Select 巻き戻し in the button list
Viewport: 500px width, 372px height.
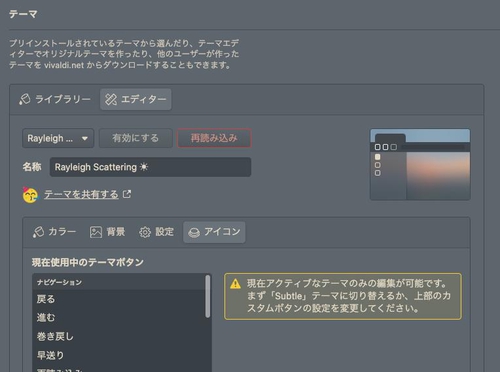pyautogui.click(x=119, y=337)
